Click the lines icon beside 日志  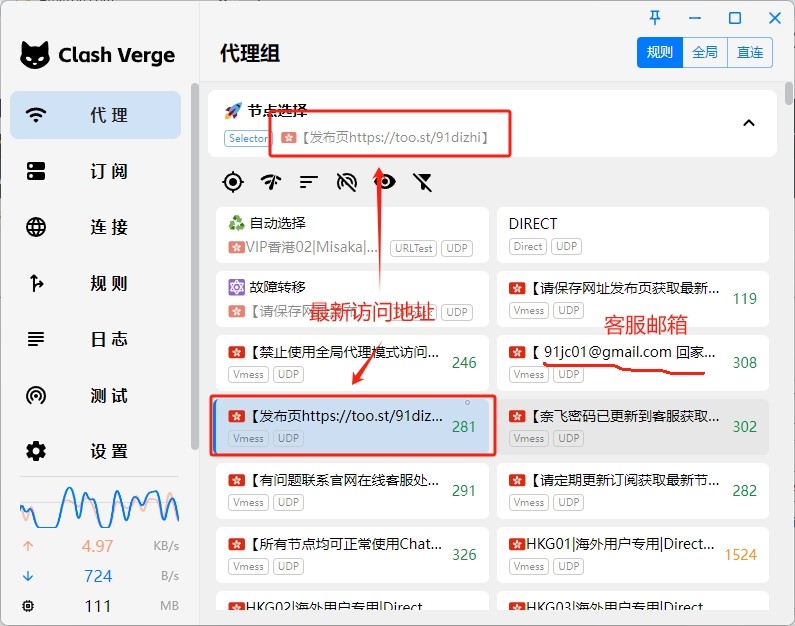tap(36, 339)
